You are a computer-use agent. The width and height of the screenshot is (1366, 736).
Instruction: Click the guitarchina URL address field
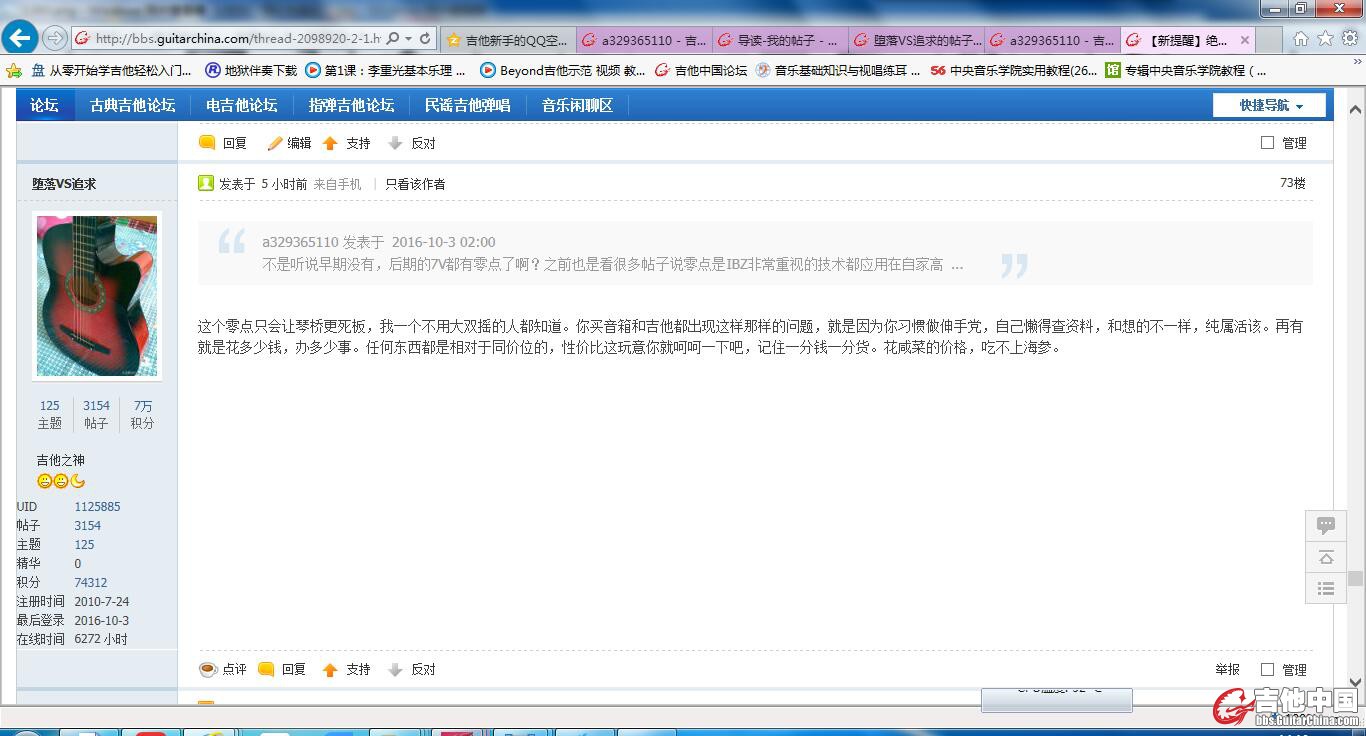238,38
